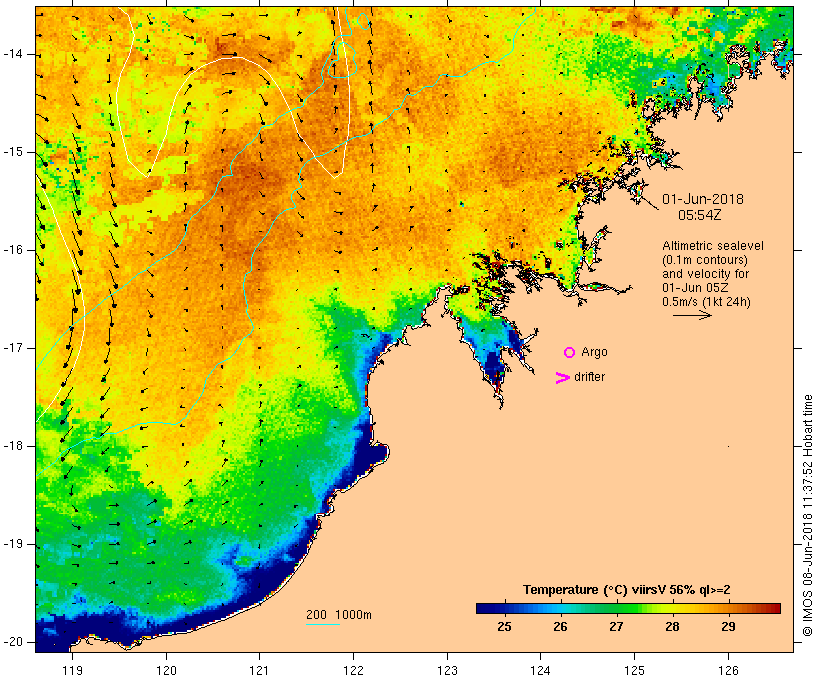Click the longitude axis label '125'
Image resolution: width=820 pixels, height=680 pixels.
click(x=635, y=671)
